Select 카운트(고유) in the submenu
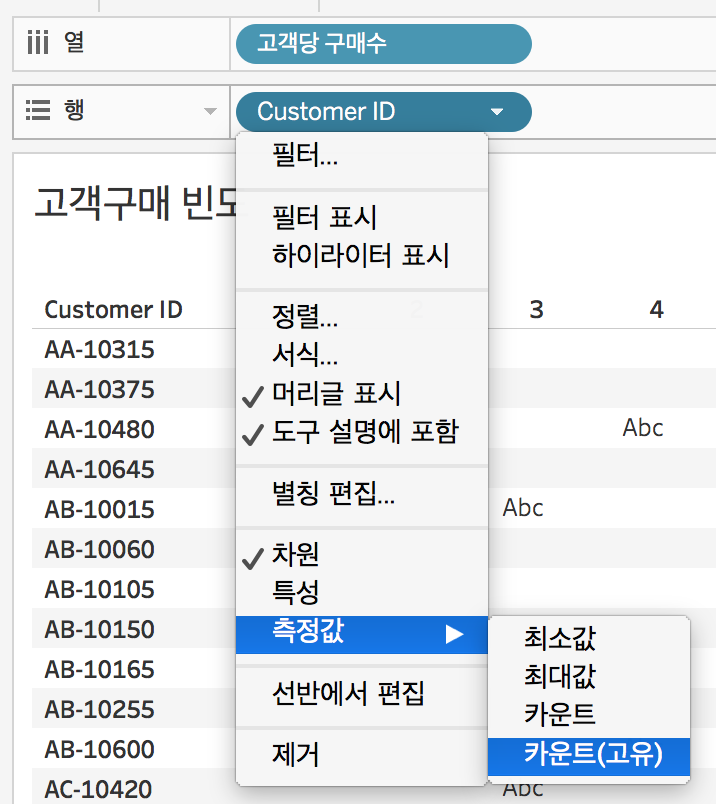Viewport: 716px width, 804px height. 589,757
